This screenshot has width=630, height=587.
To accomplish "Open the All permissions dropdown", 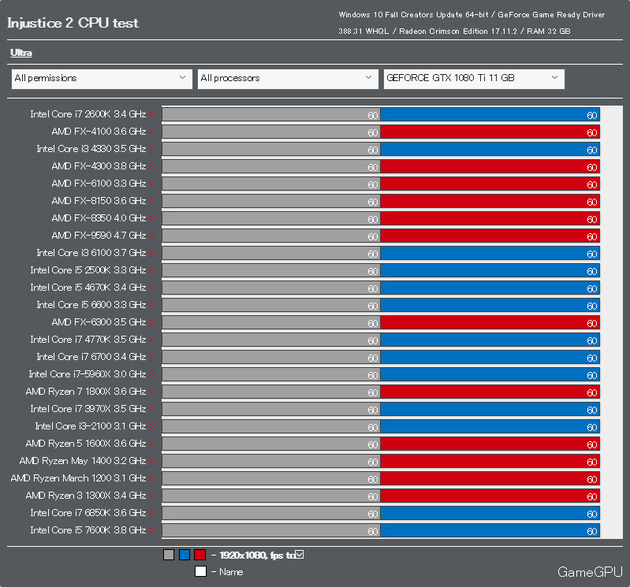I will tap(102, 78).
